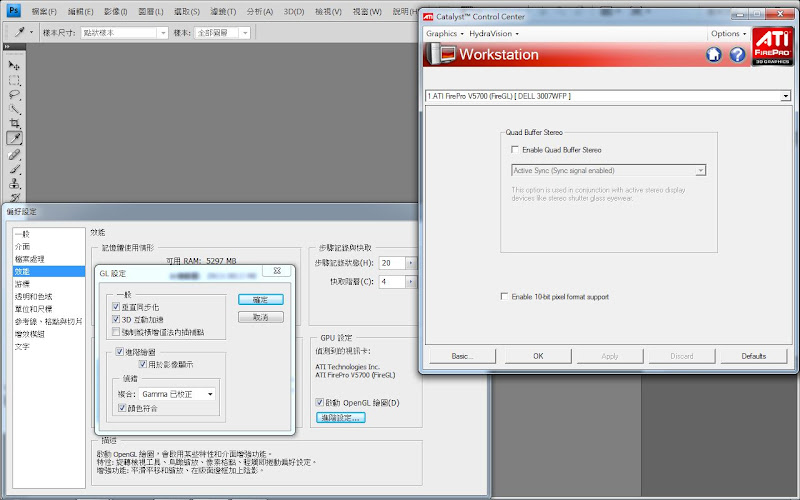Toggle 3D 互動加速 checkbox
800x500 pixels.
click(116, 319)
